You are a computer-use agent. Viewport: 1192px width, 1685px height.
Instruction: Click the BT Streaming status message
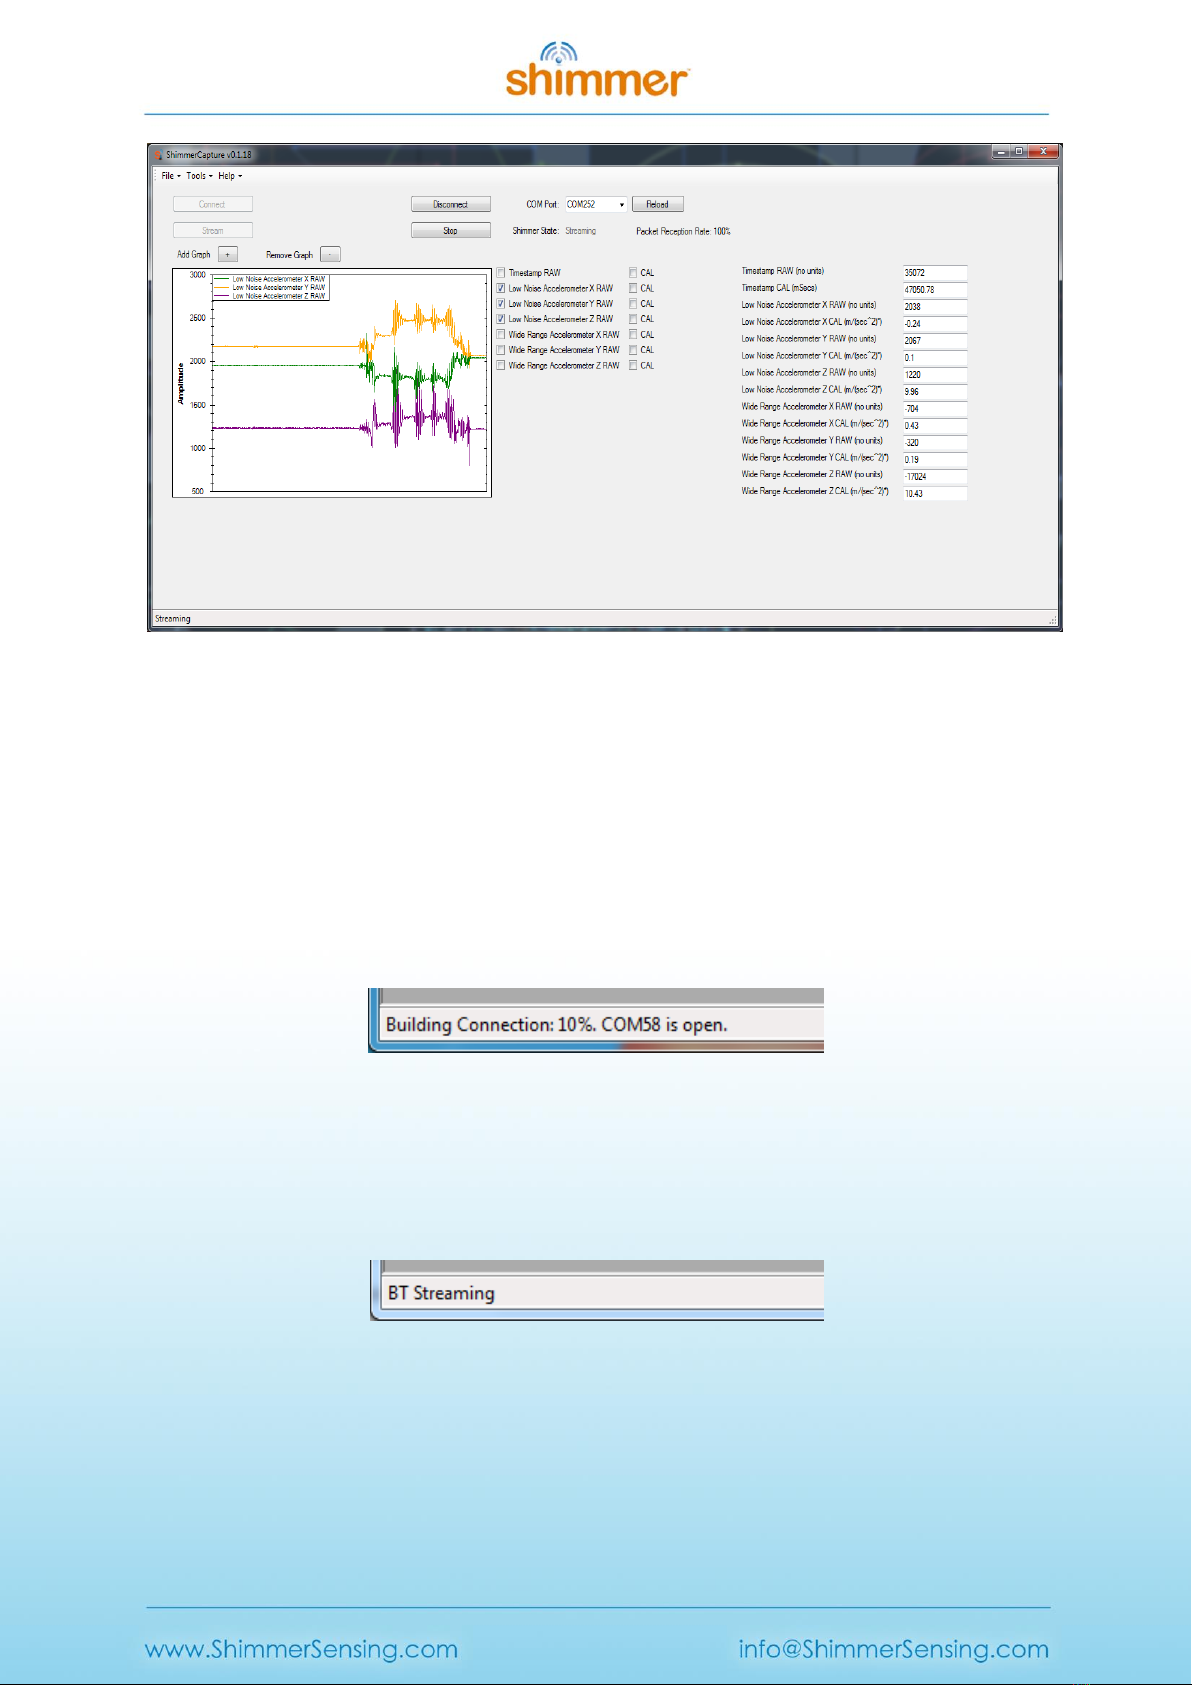pos(441,1293)
